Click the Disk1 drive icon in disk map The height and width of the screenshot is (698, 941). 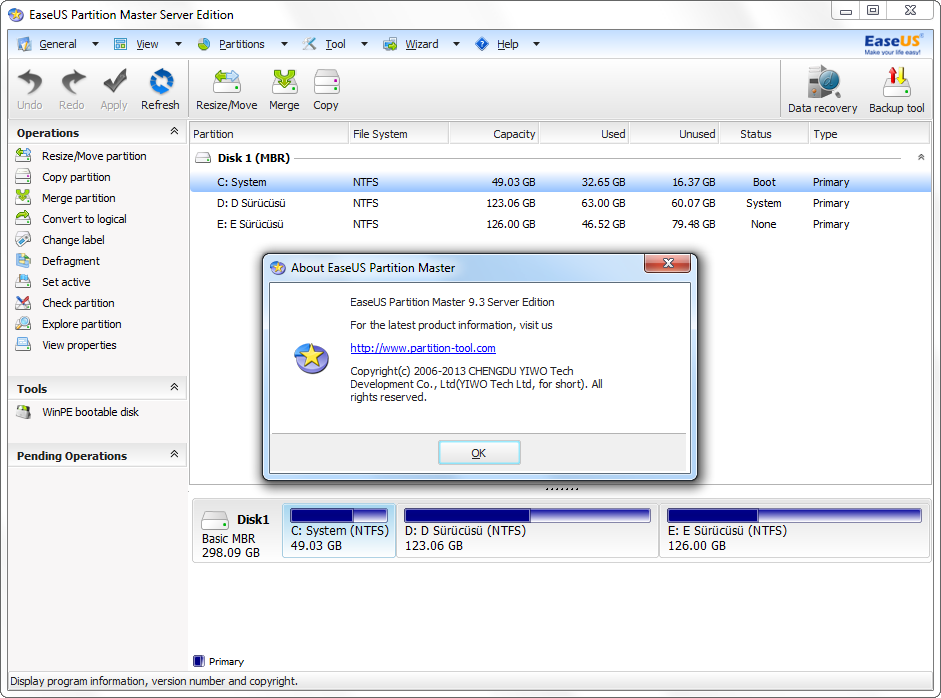pos(215,520)
